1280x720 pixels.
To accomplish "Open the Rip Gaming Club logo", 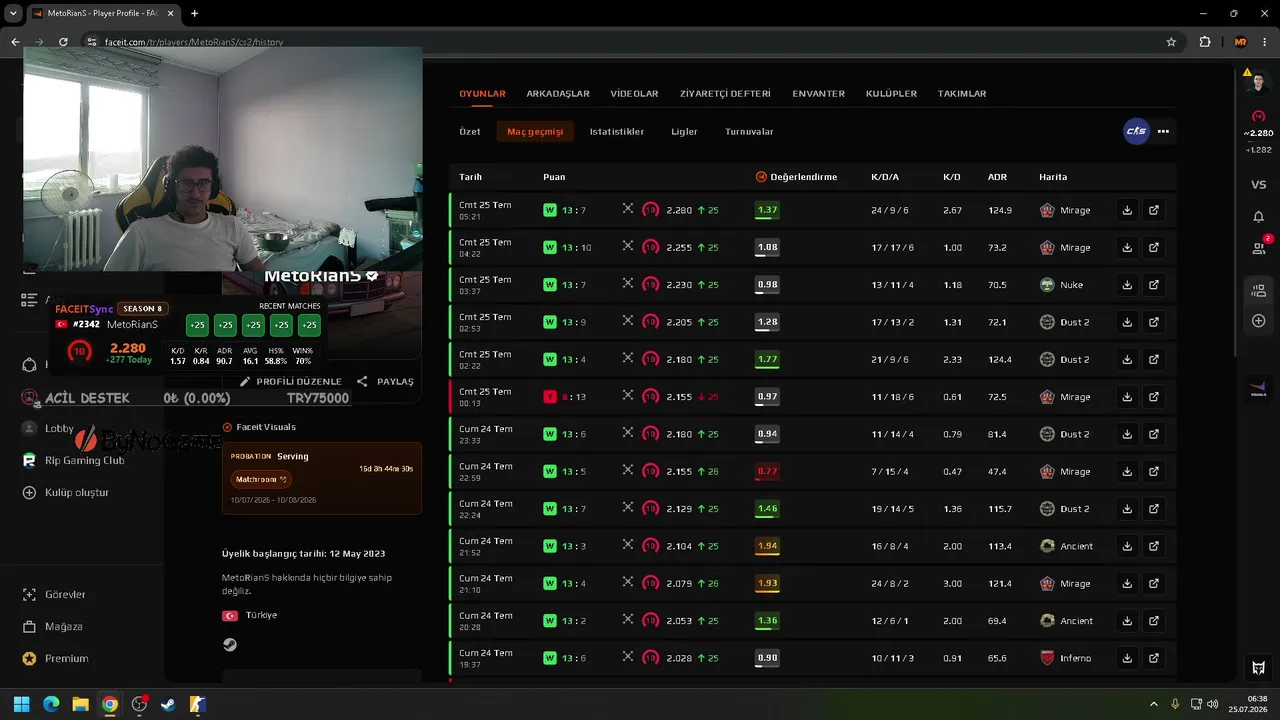I will (x=29, y=460).
